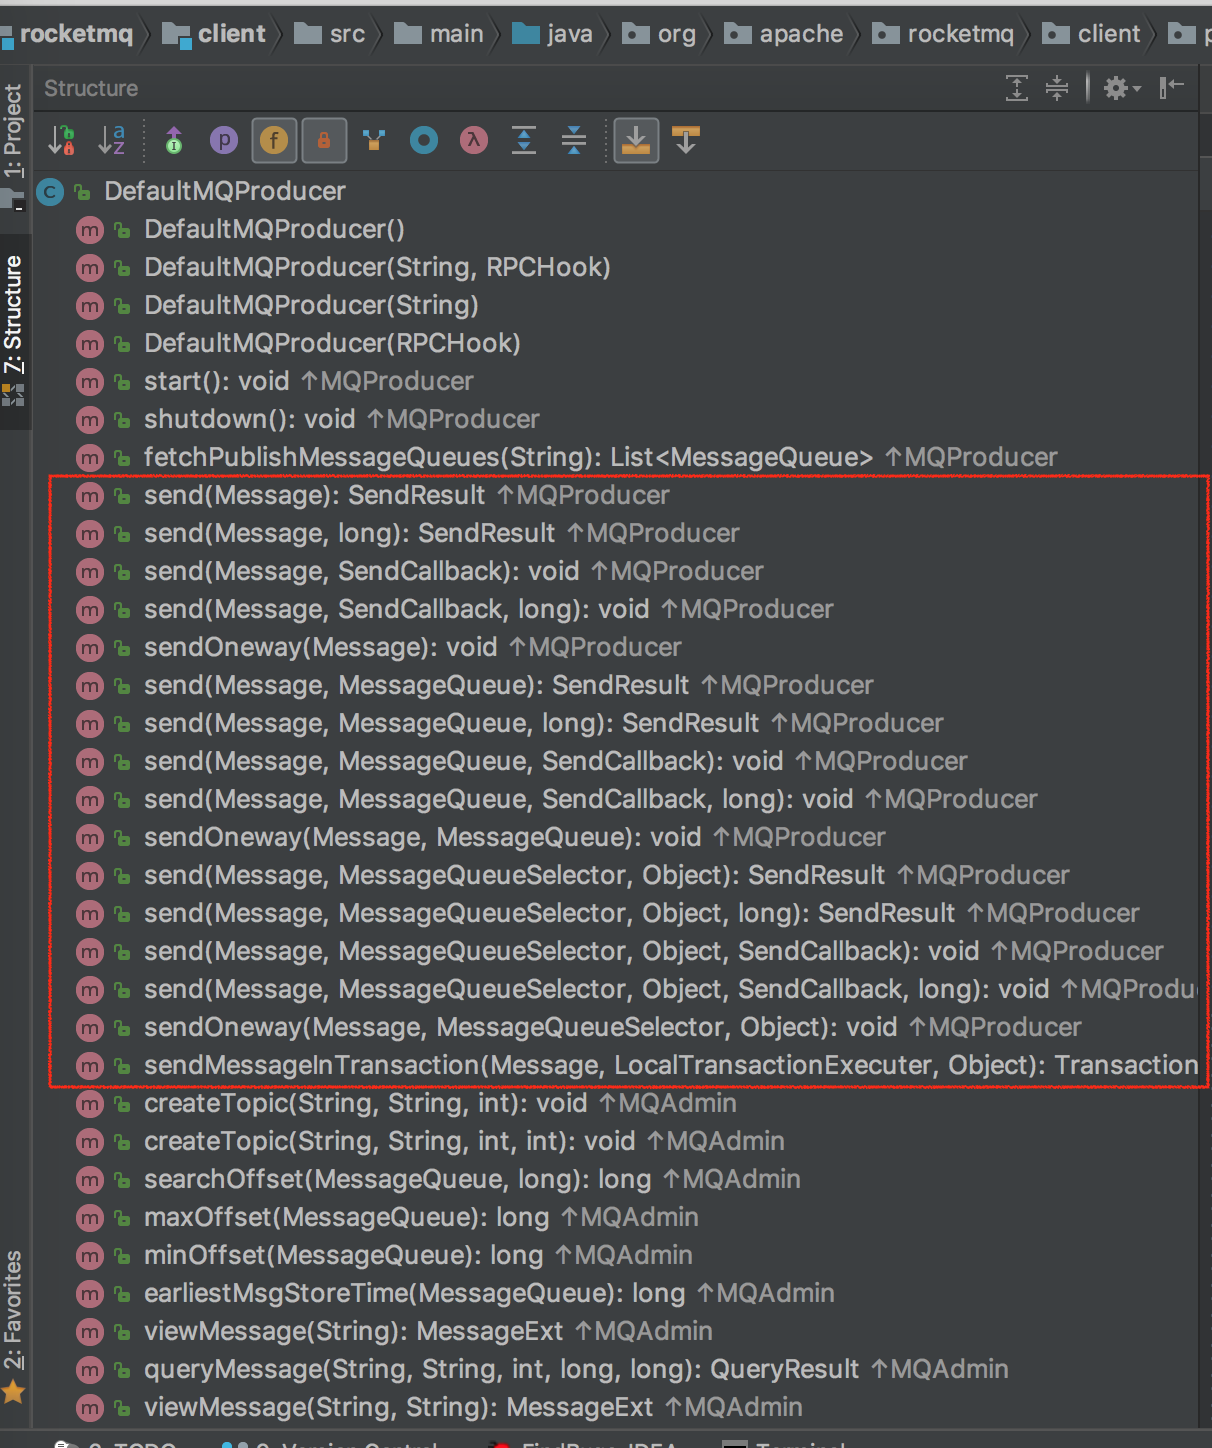The width and height of the screenshot is (1212, 1448).
Task: Select queryMessage method returning QueryResult
Action: (x=576, y=1369)
